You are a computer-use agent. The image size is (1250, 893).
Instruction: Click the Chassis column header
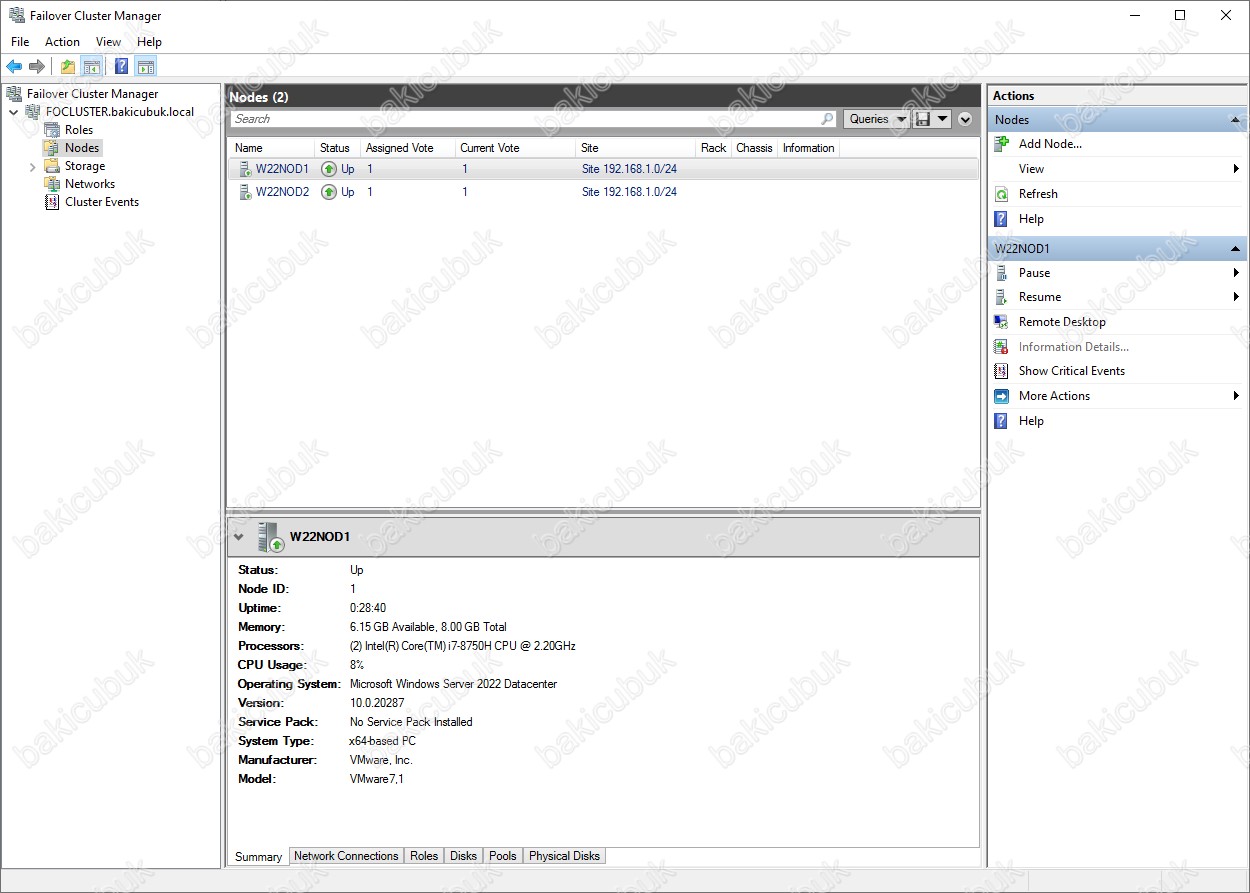[754, 148]
